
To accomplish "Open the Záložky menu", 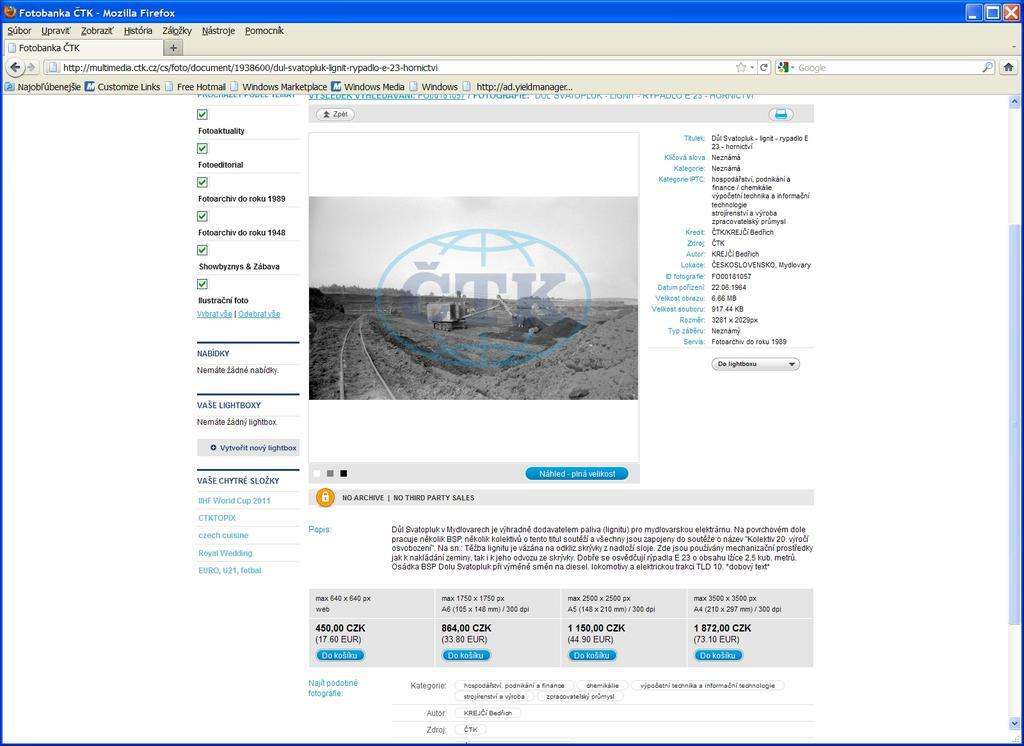I will 177,31.
